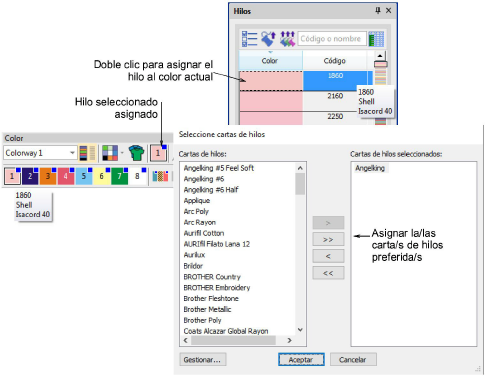Image resolution: width=485 pixels, height=388 pixels.
Task: Click the green t-shirt background icon
Action: (136, 153)
